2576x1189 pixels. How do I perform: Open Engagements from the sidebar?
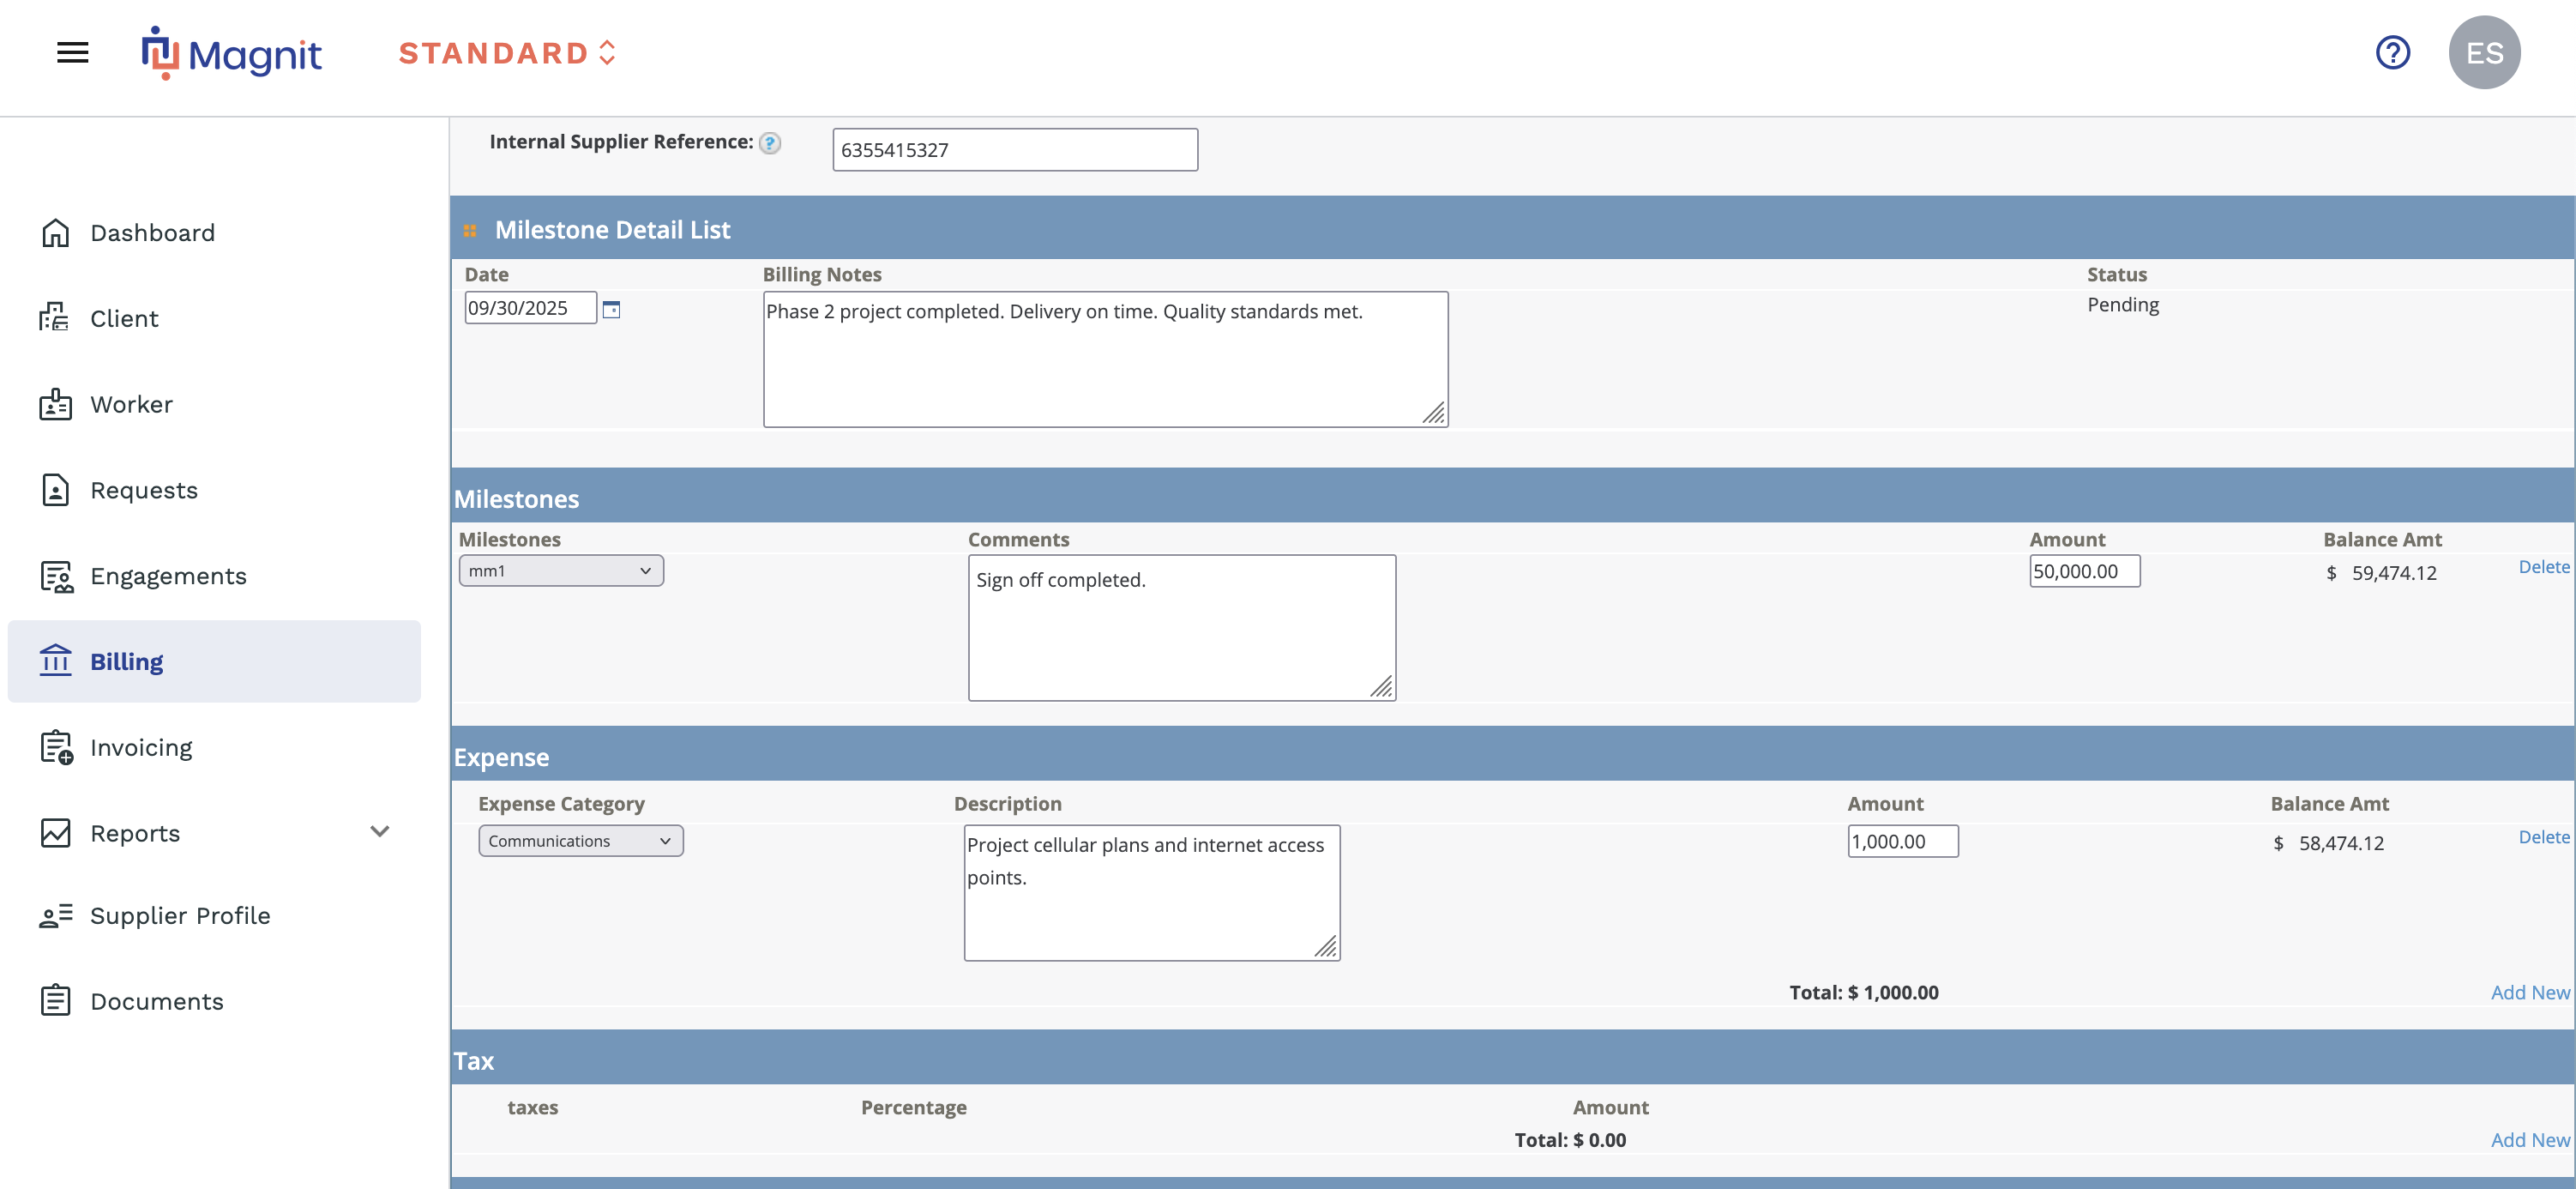[168, 576]
